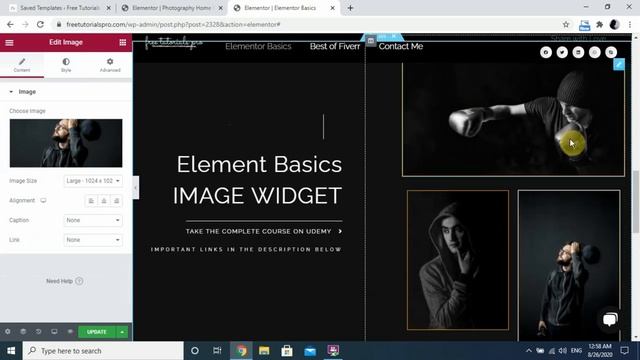Image resolution: width=640 pixels, height=360 pixels.
Task: Collapse the Elementor side panel
Action: [136, 188]
